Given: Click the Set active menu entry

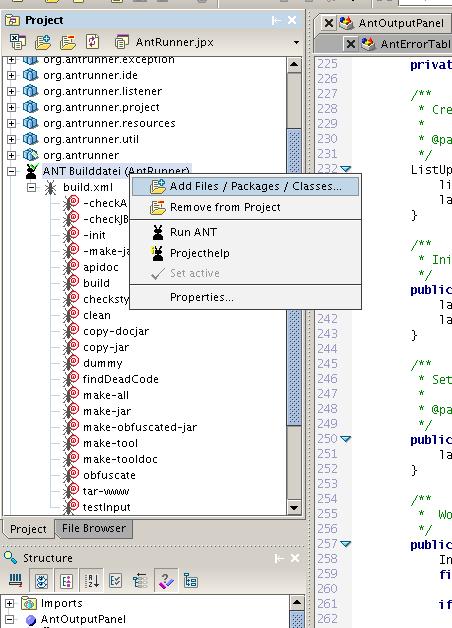Looking at the screenshot, I should [245, 273].
